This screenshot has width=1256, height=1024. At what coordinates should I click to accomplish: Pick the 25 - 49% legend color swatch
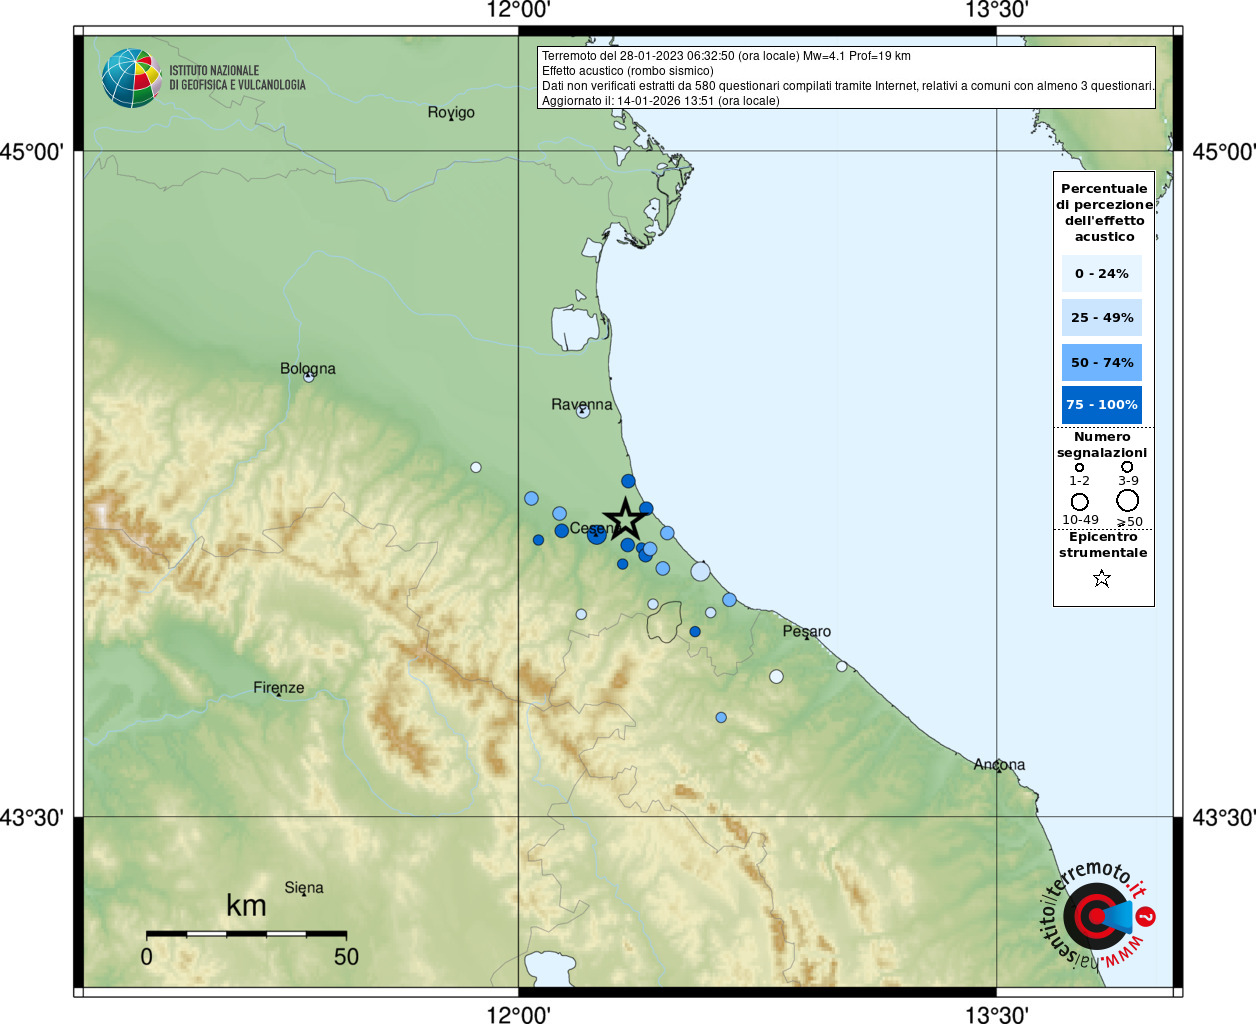coord(1102,318)
